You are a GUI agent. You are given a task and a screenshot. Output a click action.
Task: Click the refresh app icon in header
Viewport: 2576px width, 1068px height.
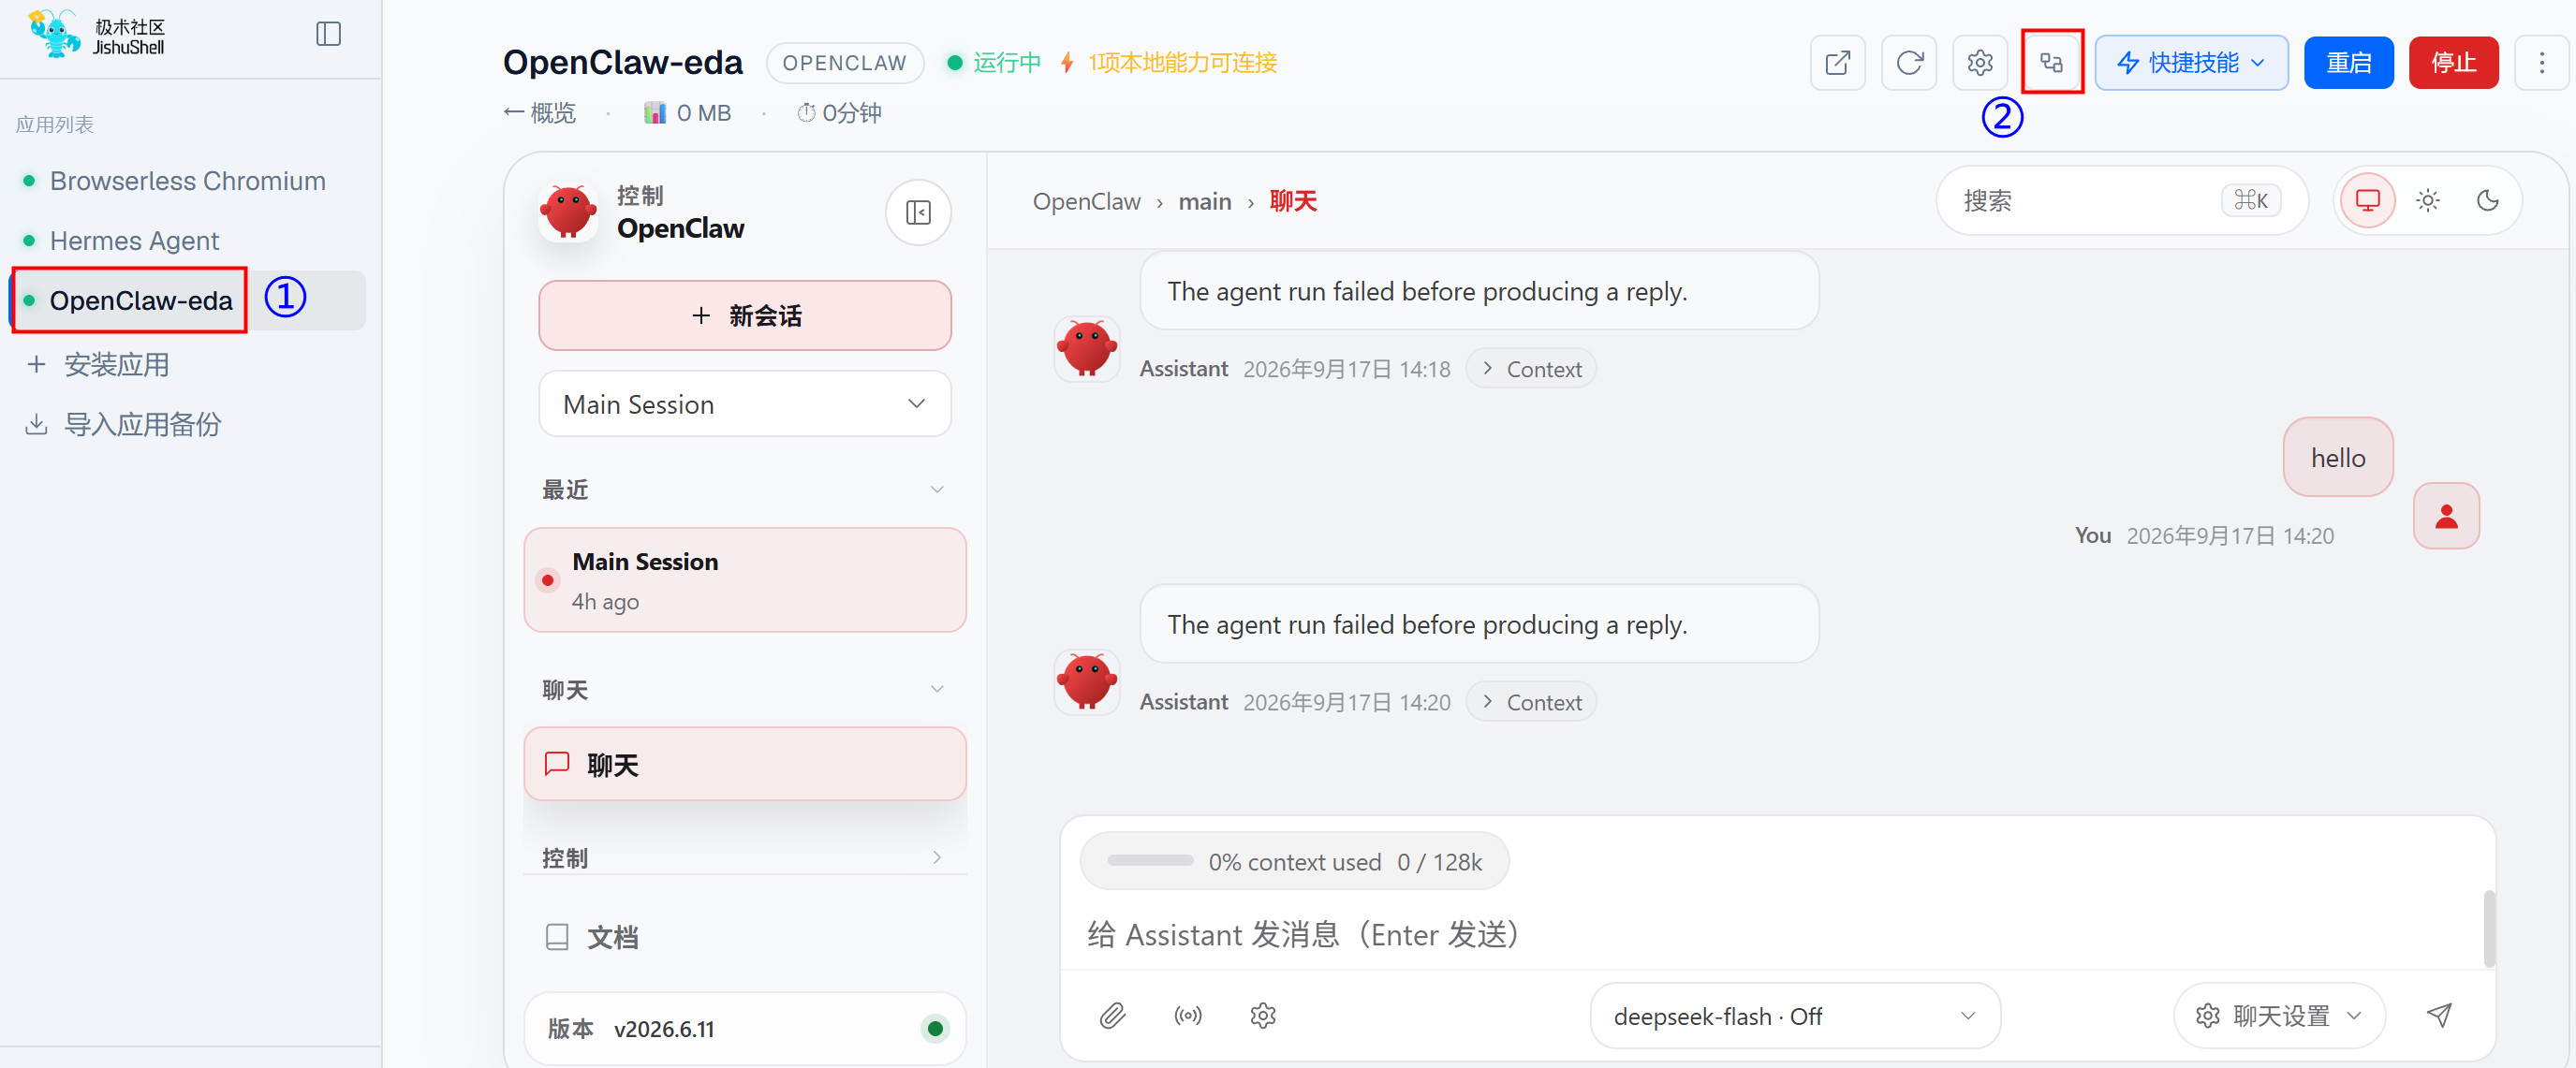click(1908, 63)
